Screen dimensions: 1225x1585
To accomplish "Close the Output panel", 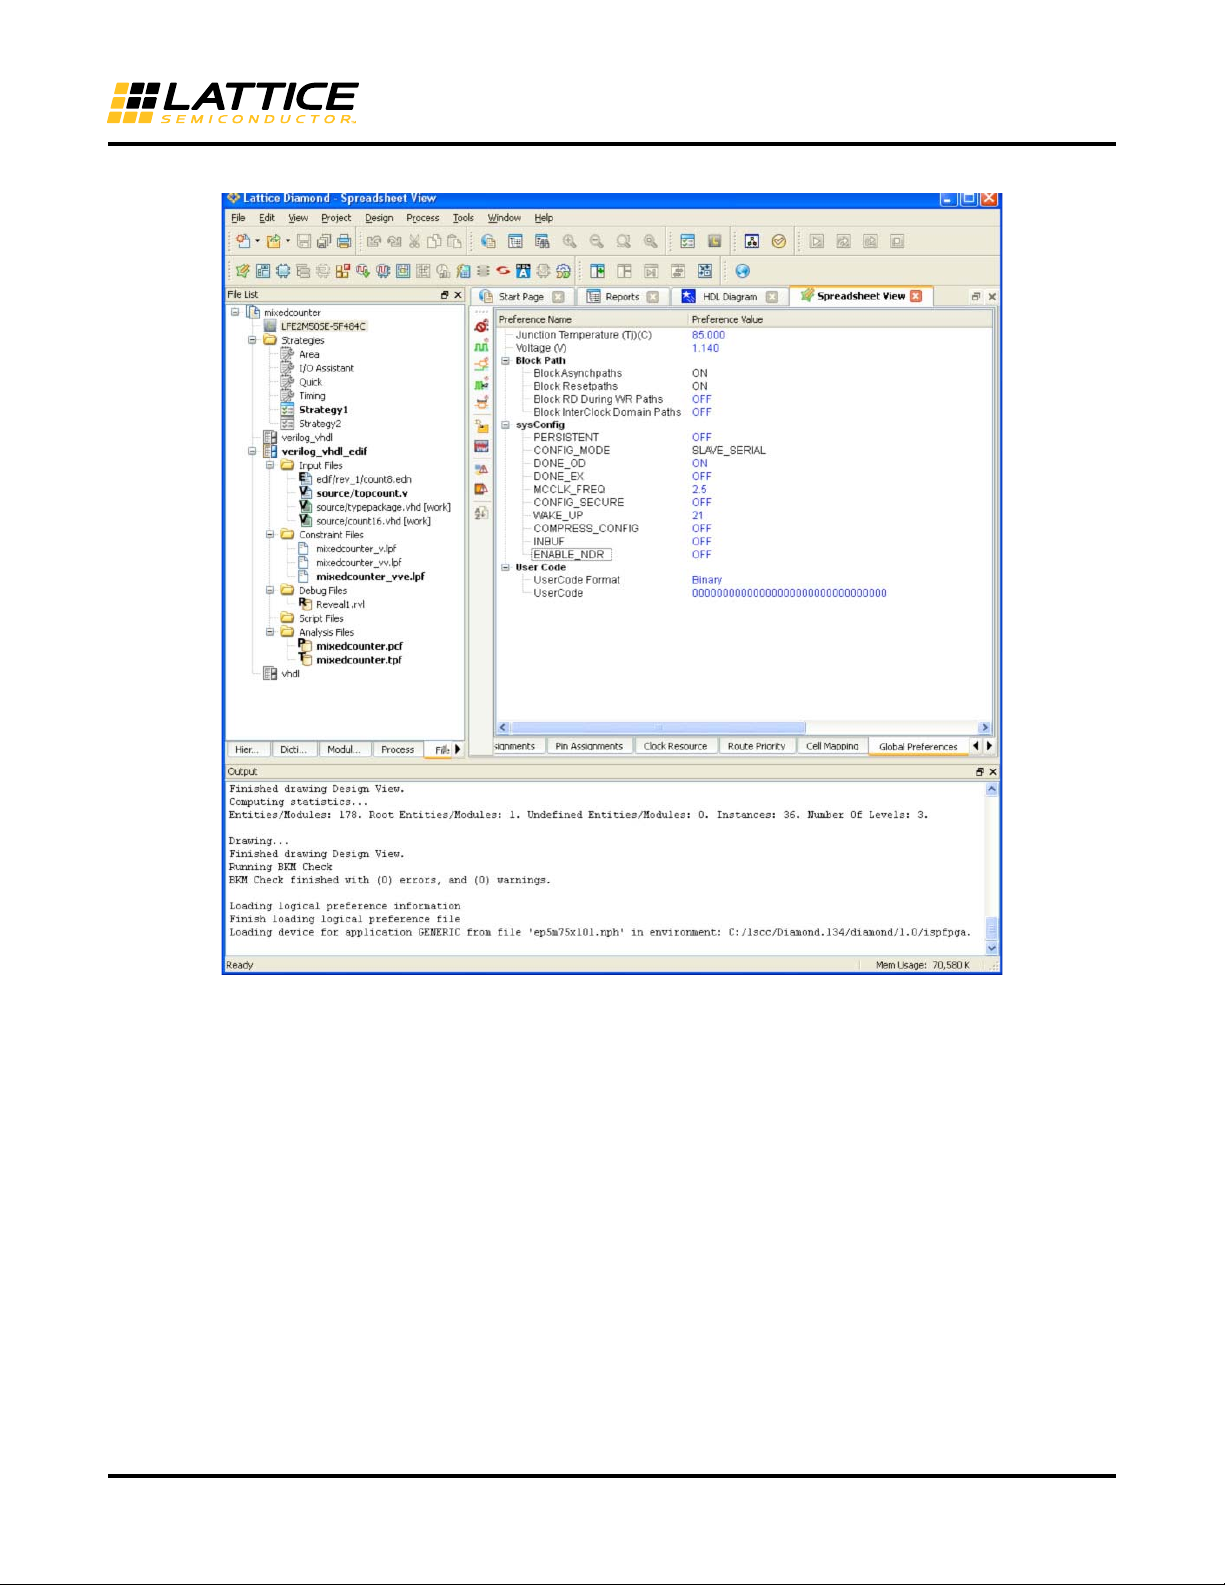I will pos(993,772).
